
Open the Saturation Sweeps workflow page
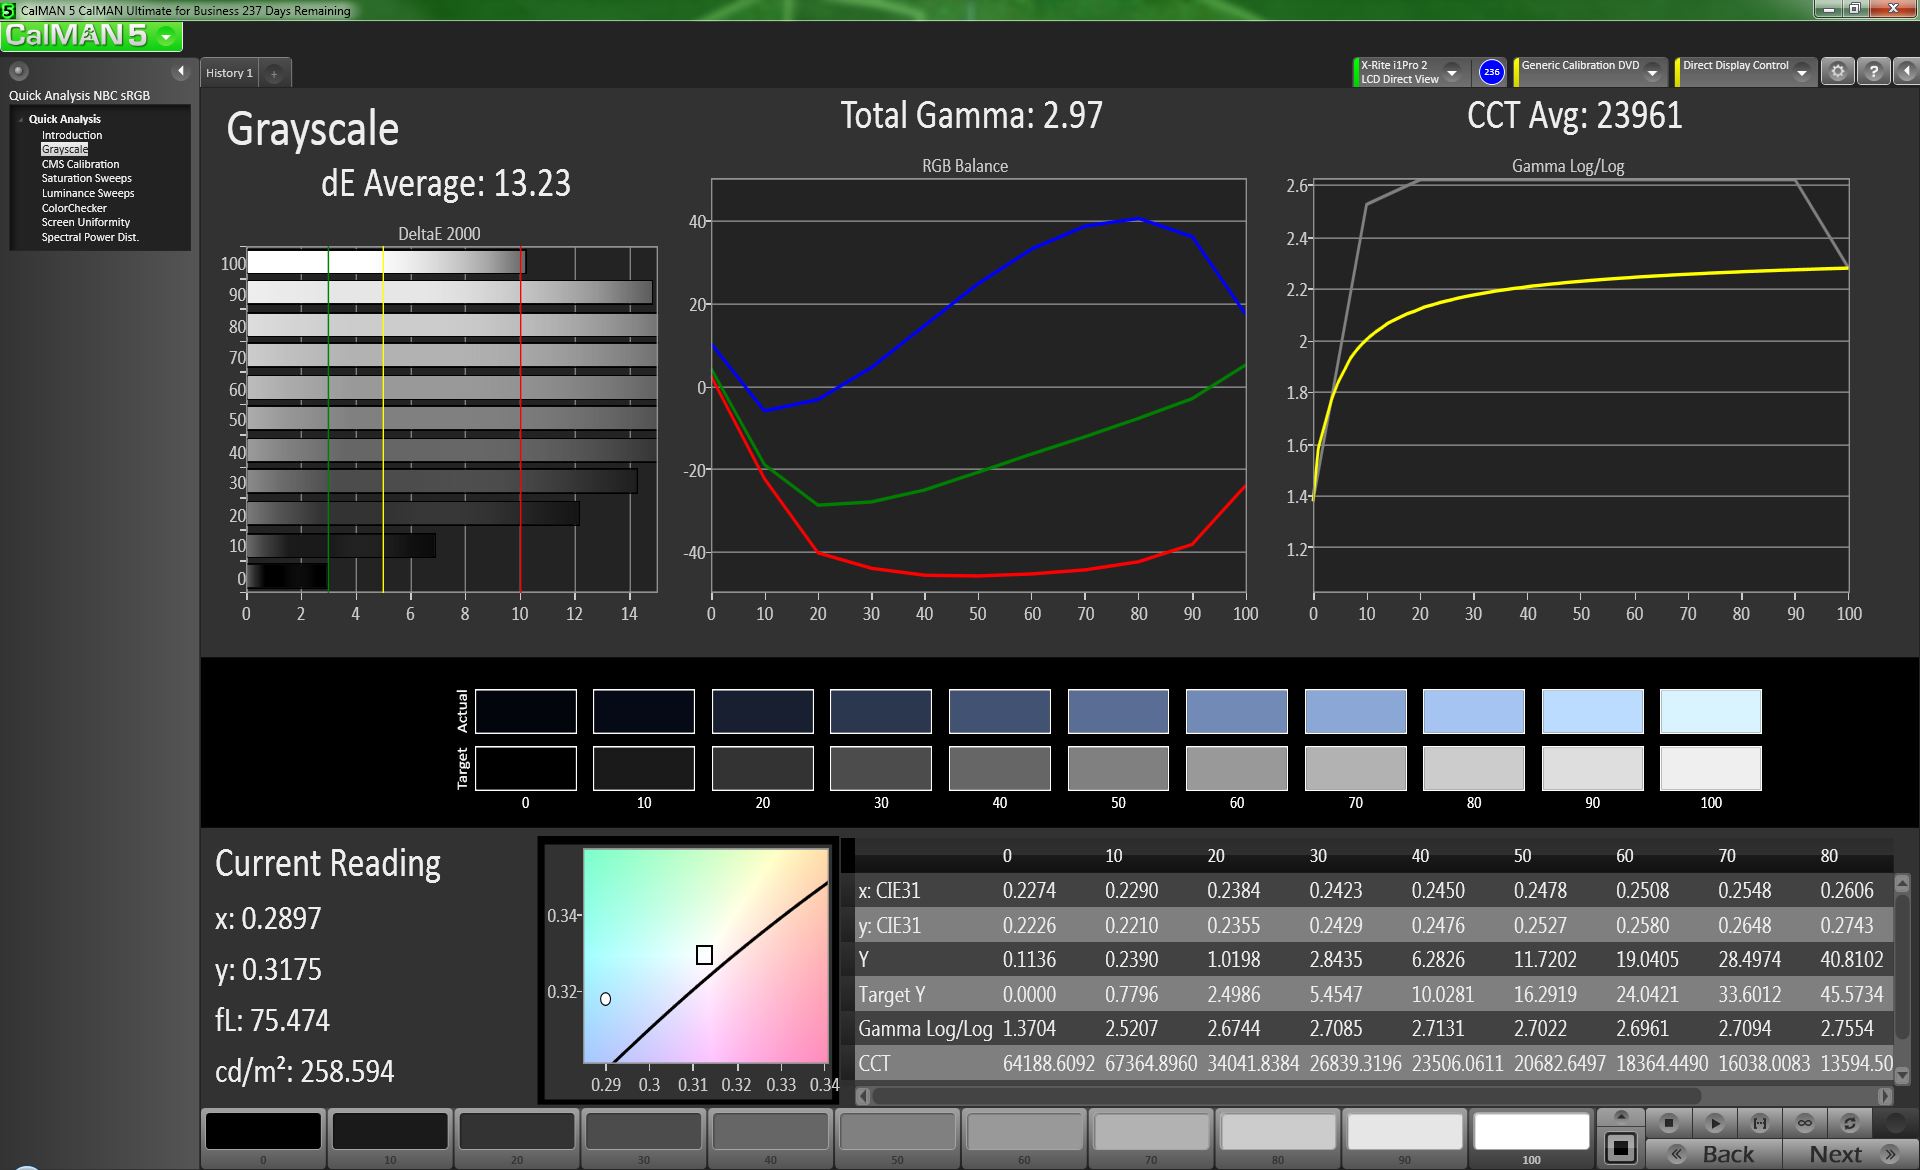(x=87, y=178)
